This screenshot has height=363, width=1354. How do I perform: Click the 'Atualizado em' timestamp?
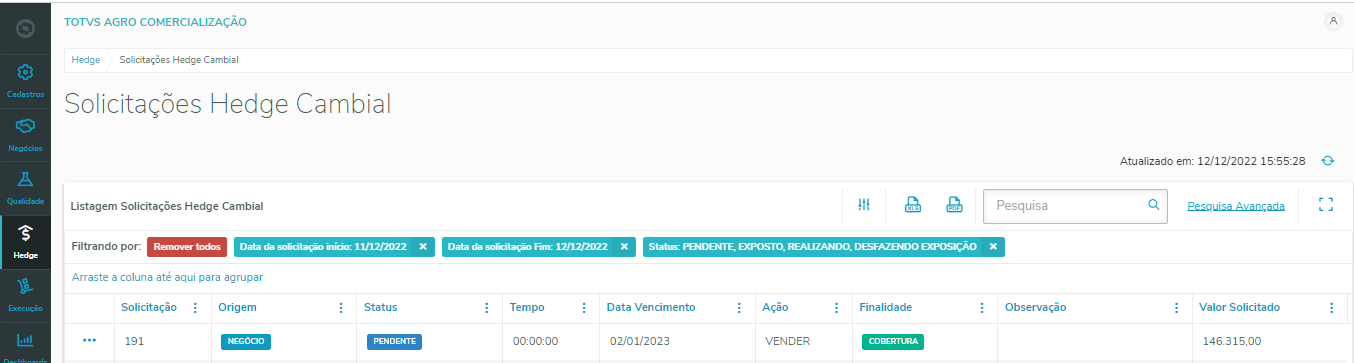pos(1212,160)
